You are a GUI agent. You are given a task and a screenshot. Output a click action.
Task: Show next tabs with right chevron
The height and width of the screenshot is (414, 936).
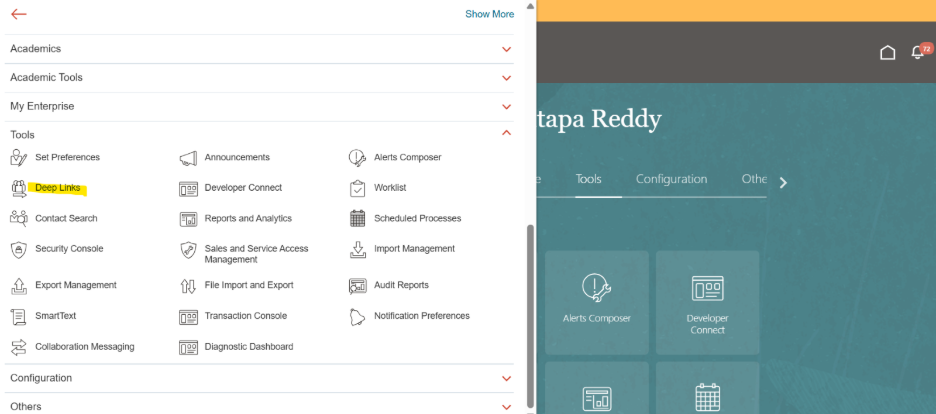click(784, 183)
